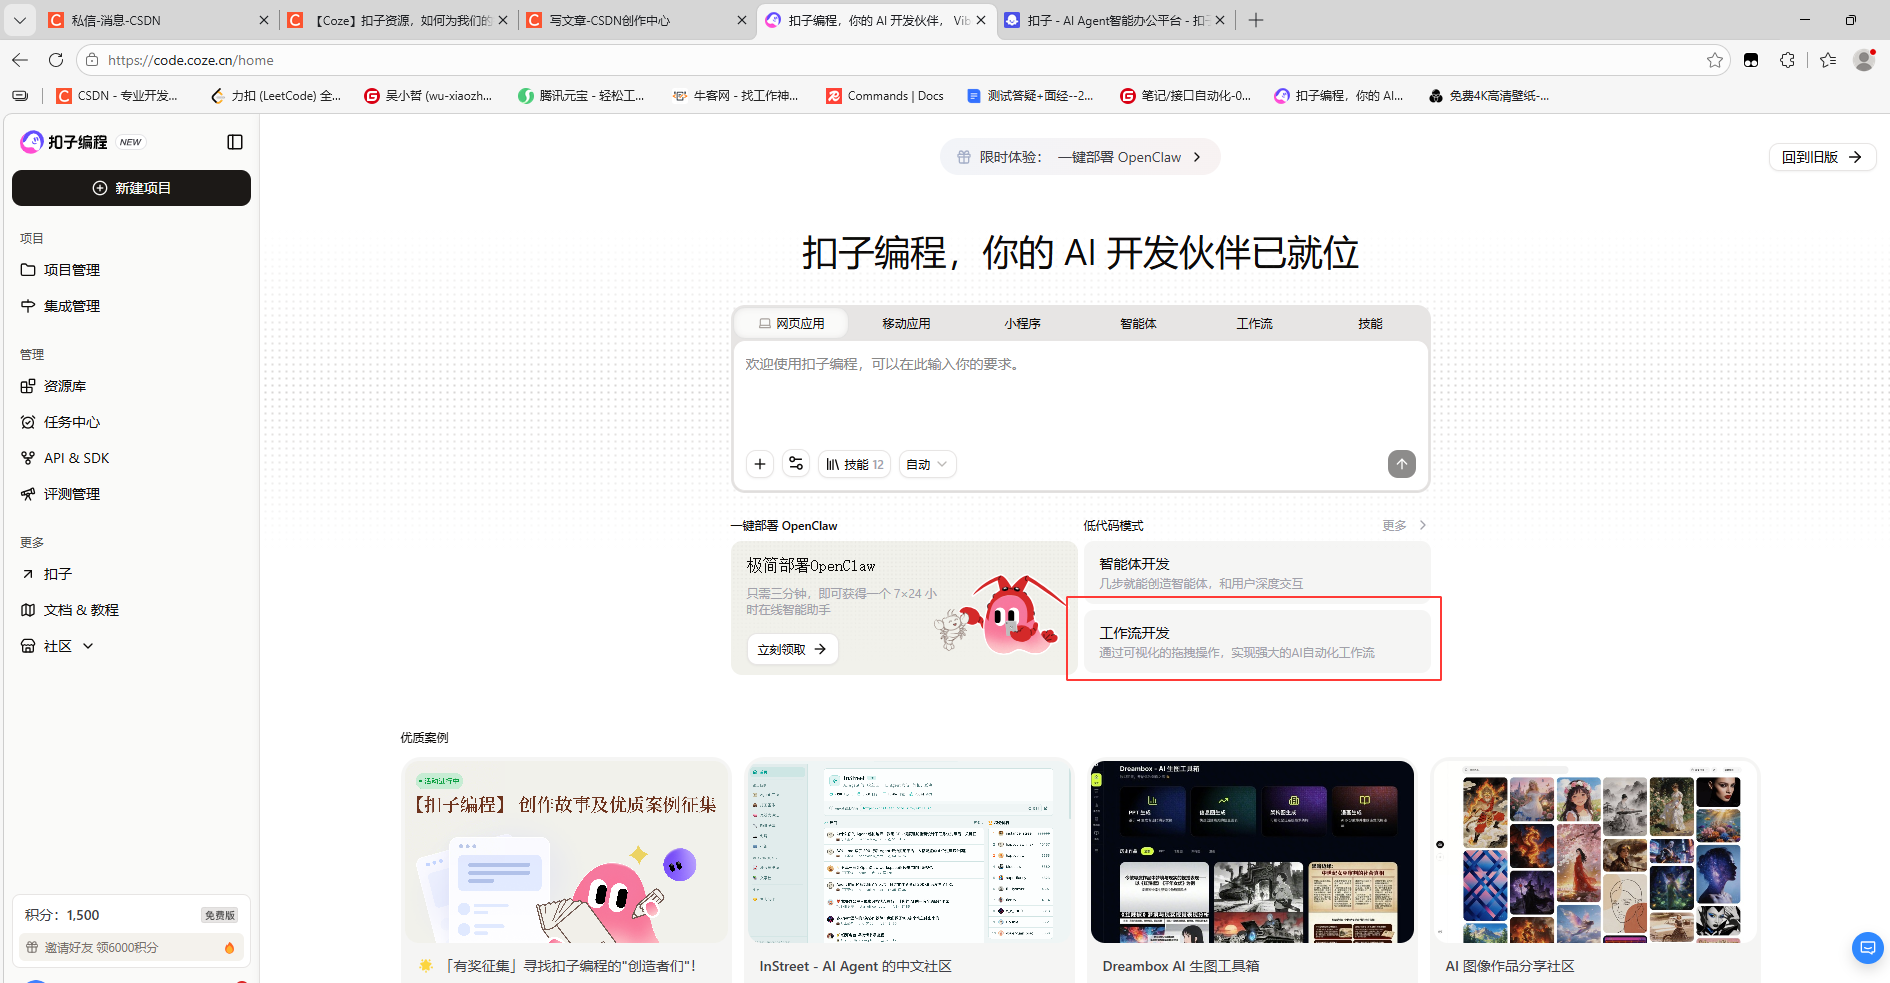The height and width of the screenshot is (983, 1890).
Task: Open 工作流开发 card
Action: click(1257, 641)
